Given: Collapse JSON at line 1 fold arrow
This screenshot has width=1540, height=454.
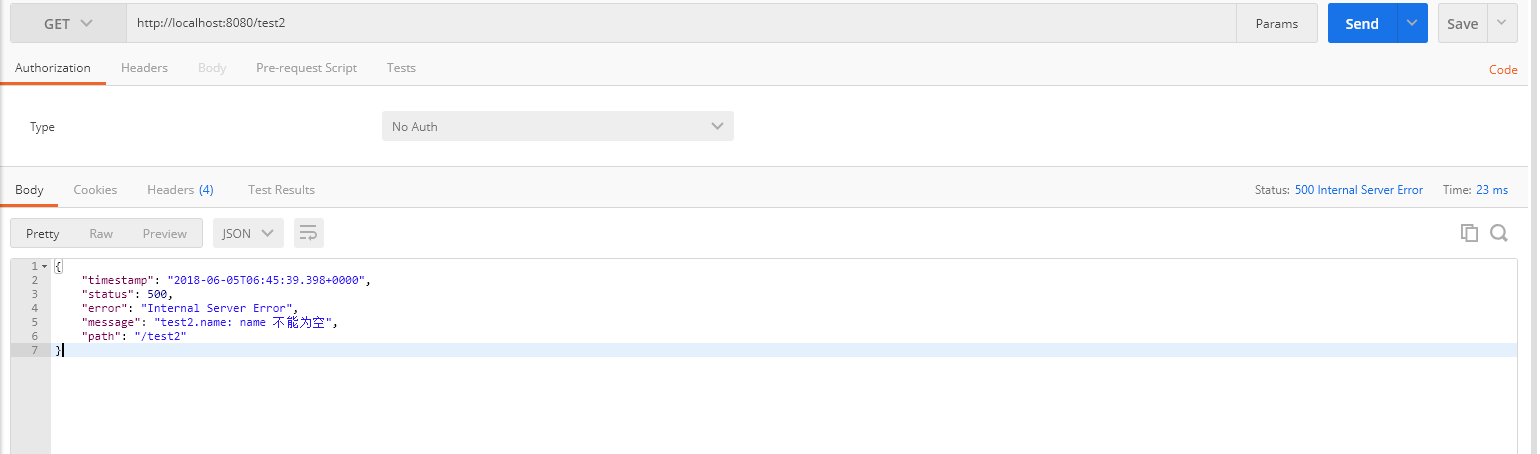Looking at the screenshot, I should point(44,266).
